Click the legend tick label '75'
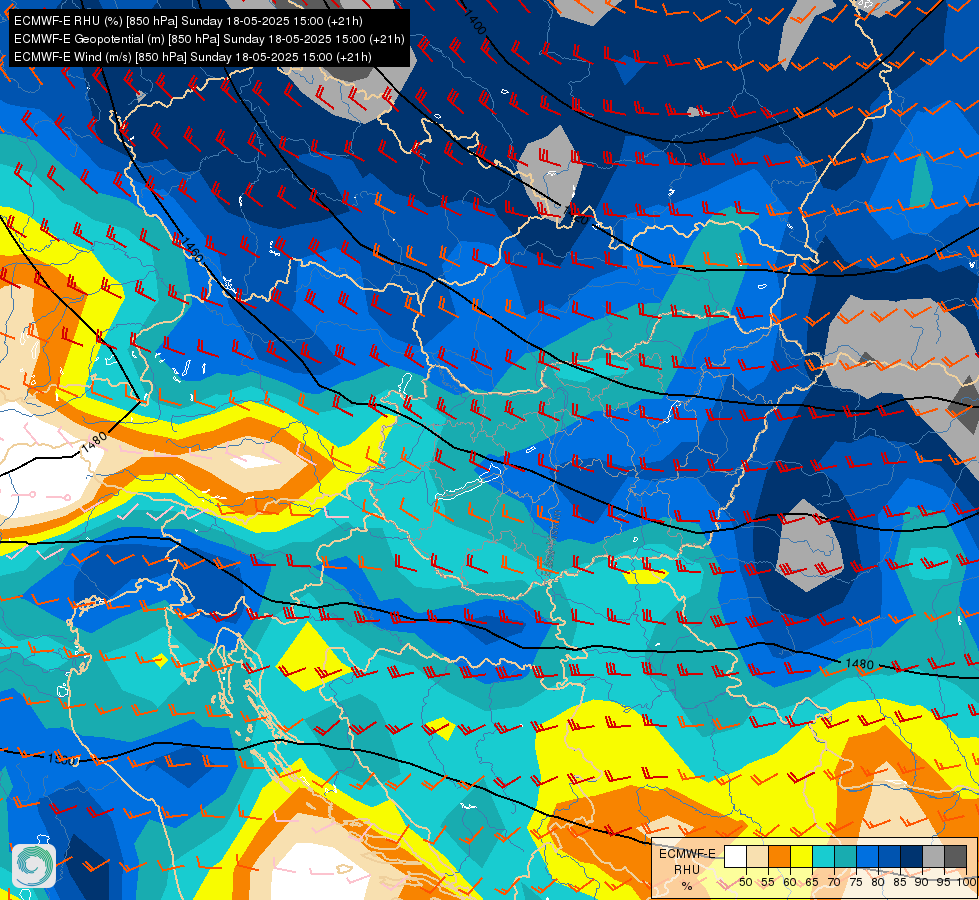This screenshot has width=979, height=900. point(856,882)
